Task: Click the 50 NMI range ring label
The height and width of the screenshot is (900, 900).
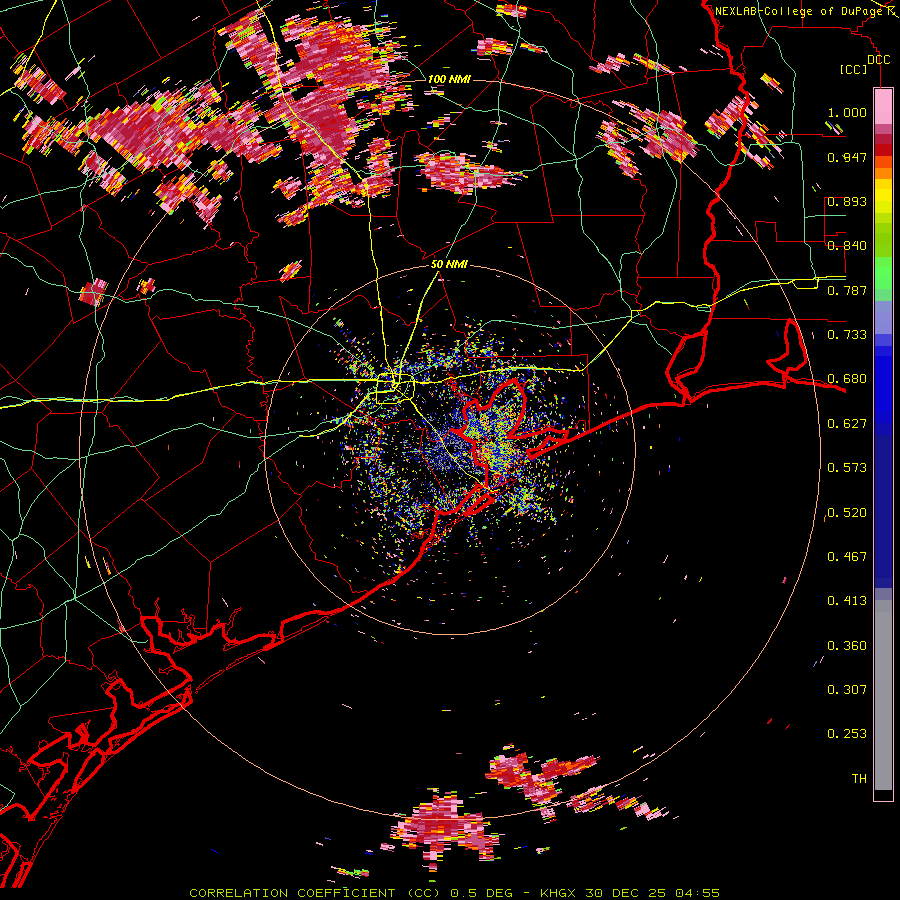Action: [449, 264]
